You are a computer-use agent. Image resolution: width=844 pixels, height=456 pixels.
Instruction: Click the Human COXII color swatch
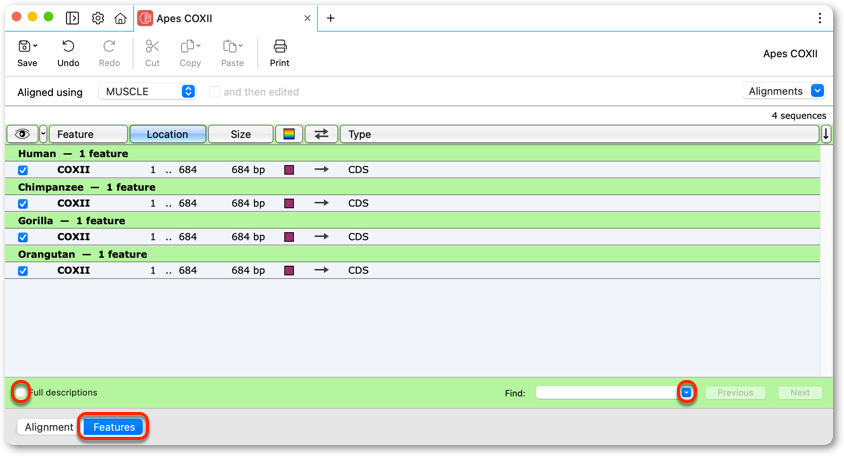click(289, 170)
